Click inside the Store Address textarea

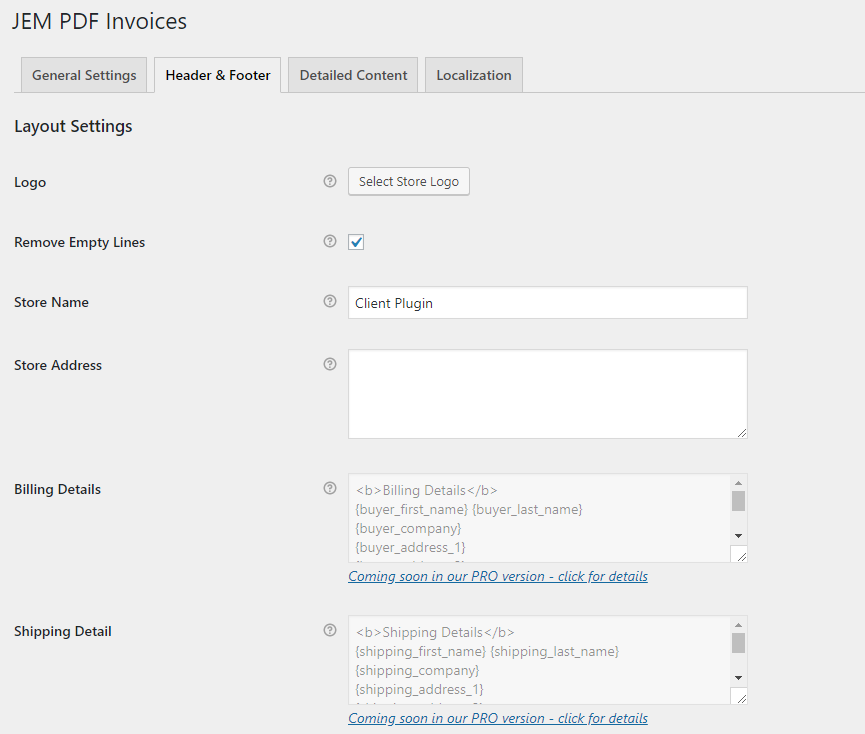tap(548, 394)
